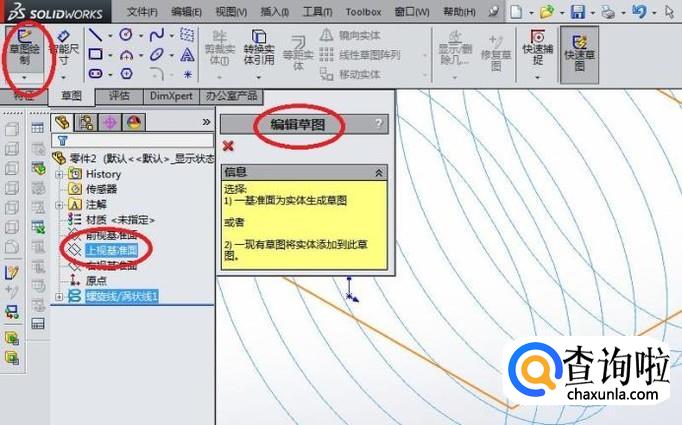Open dropdown arrow under 草图绘制
This screenshot has width=682, height=425.
(24, 77)
